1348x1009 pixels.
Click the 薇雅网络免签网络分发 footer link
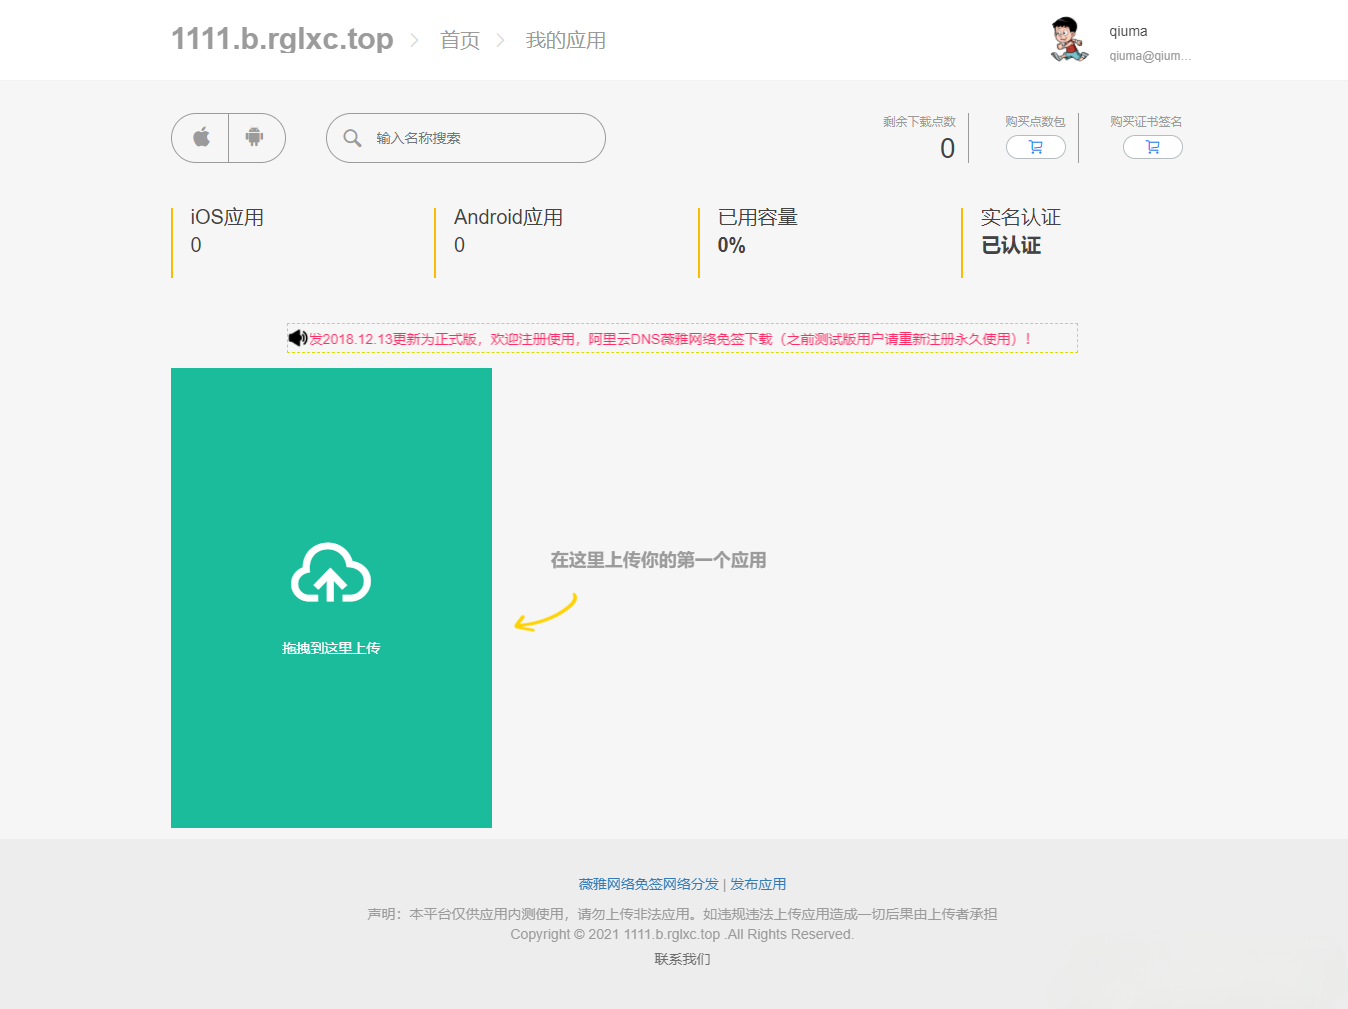(x=644, y=884)
